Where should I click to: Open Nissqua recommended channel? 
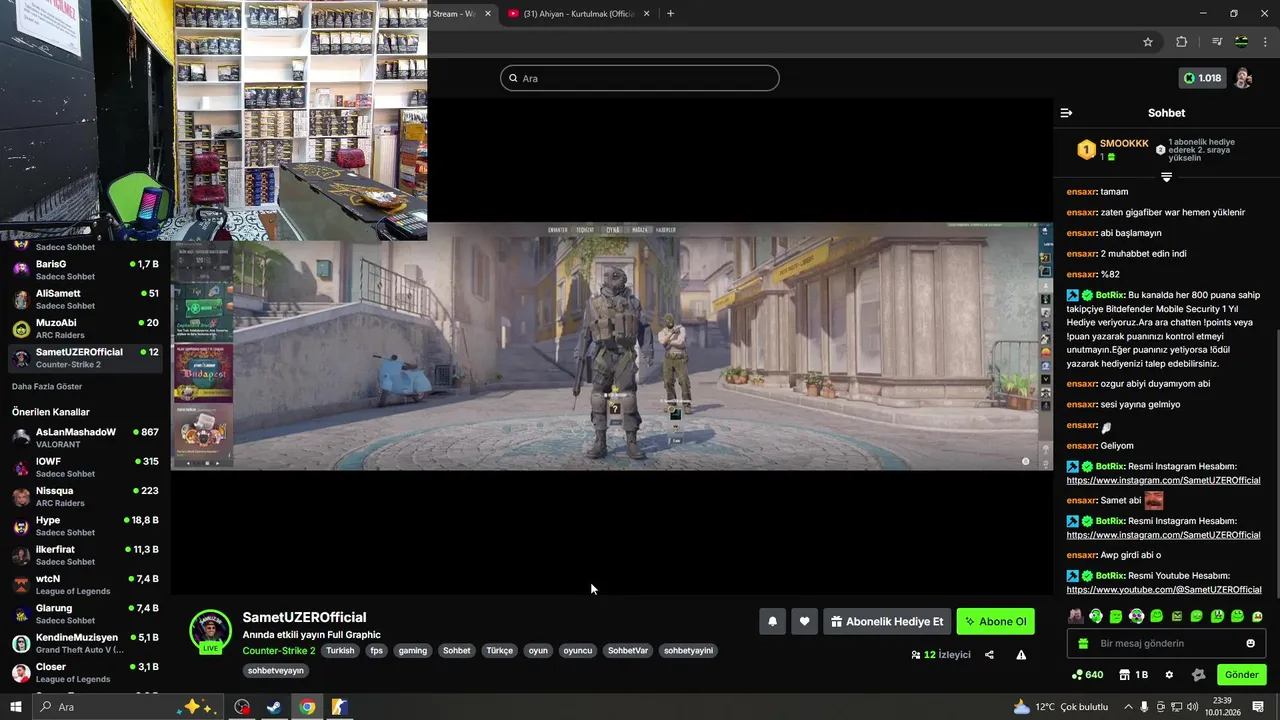click(x=85, y=497)
